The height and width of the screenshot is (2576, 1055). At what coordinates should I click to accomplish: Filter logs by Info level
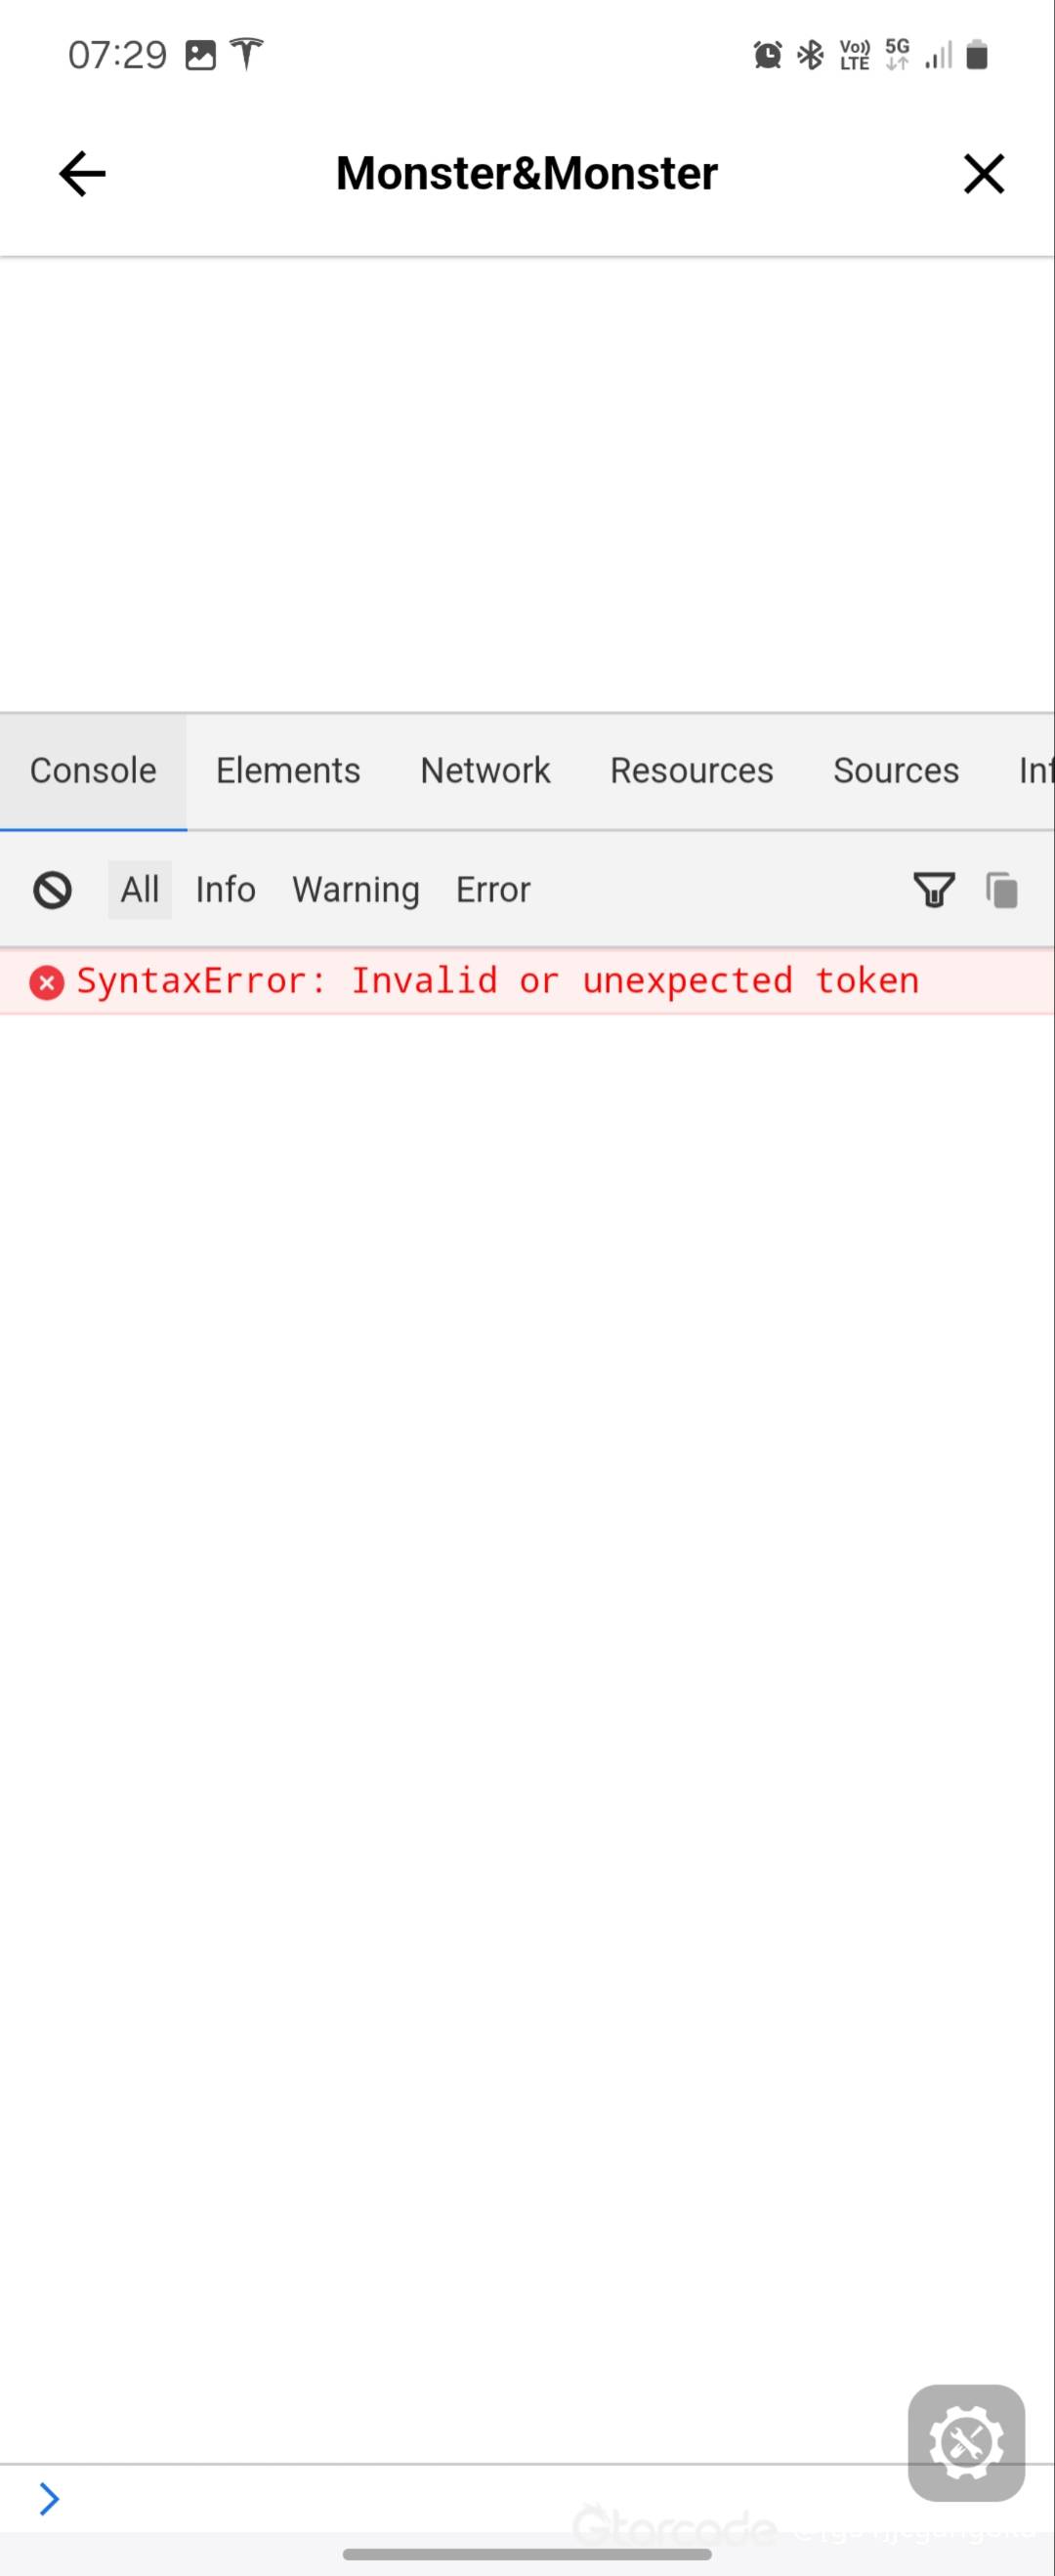[225, 889]
